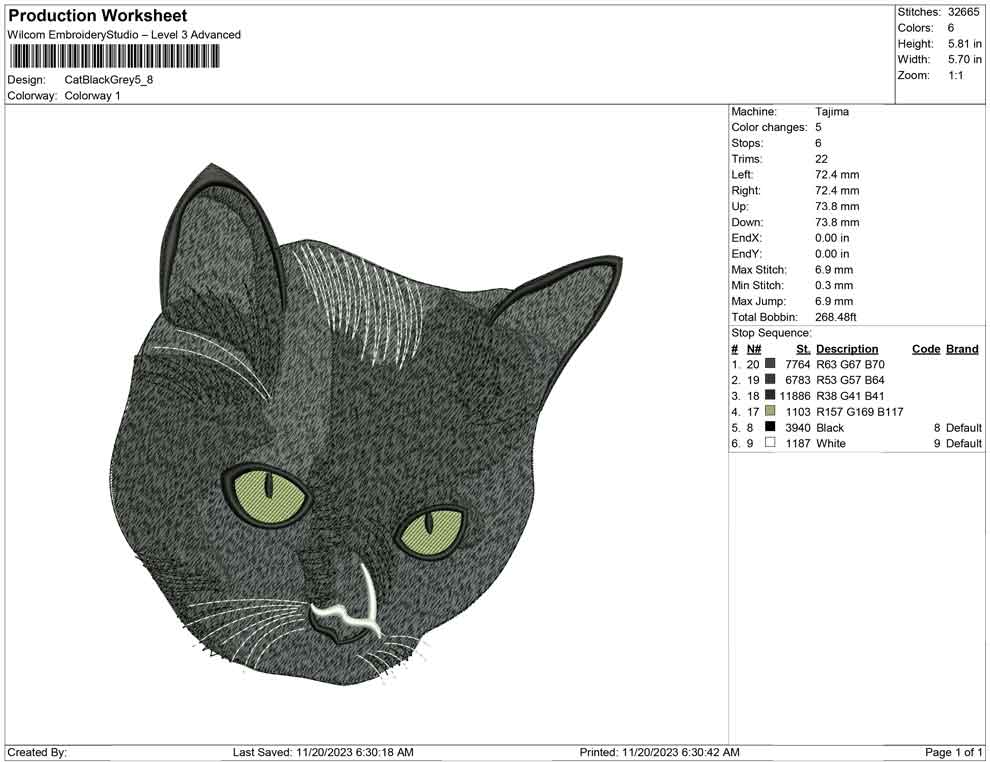Click the White swatch for stop 6
This screenshot has height=762, width=990.
[769, 443]
